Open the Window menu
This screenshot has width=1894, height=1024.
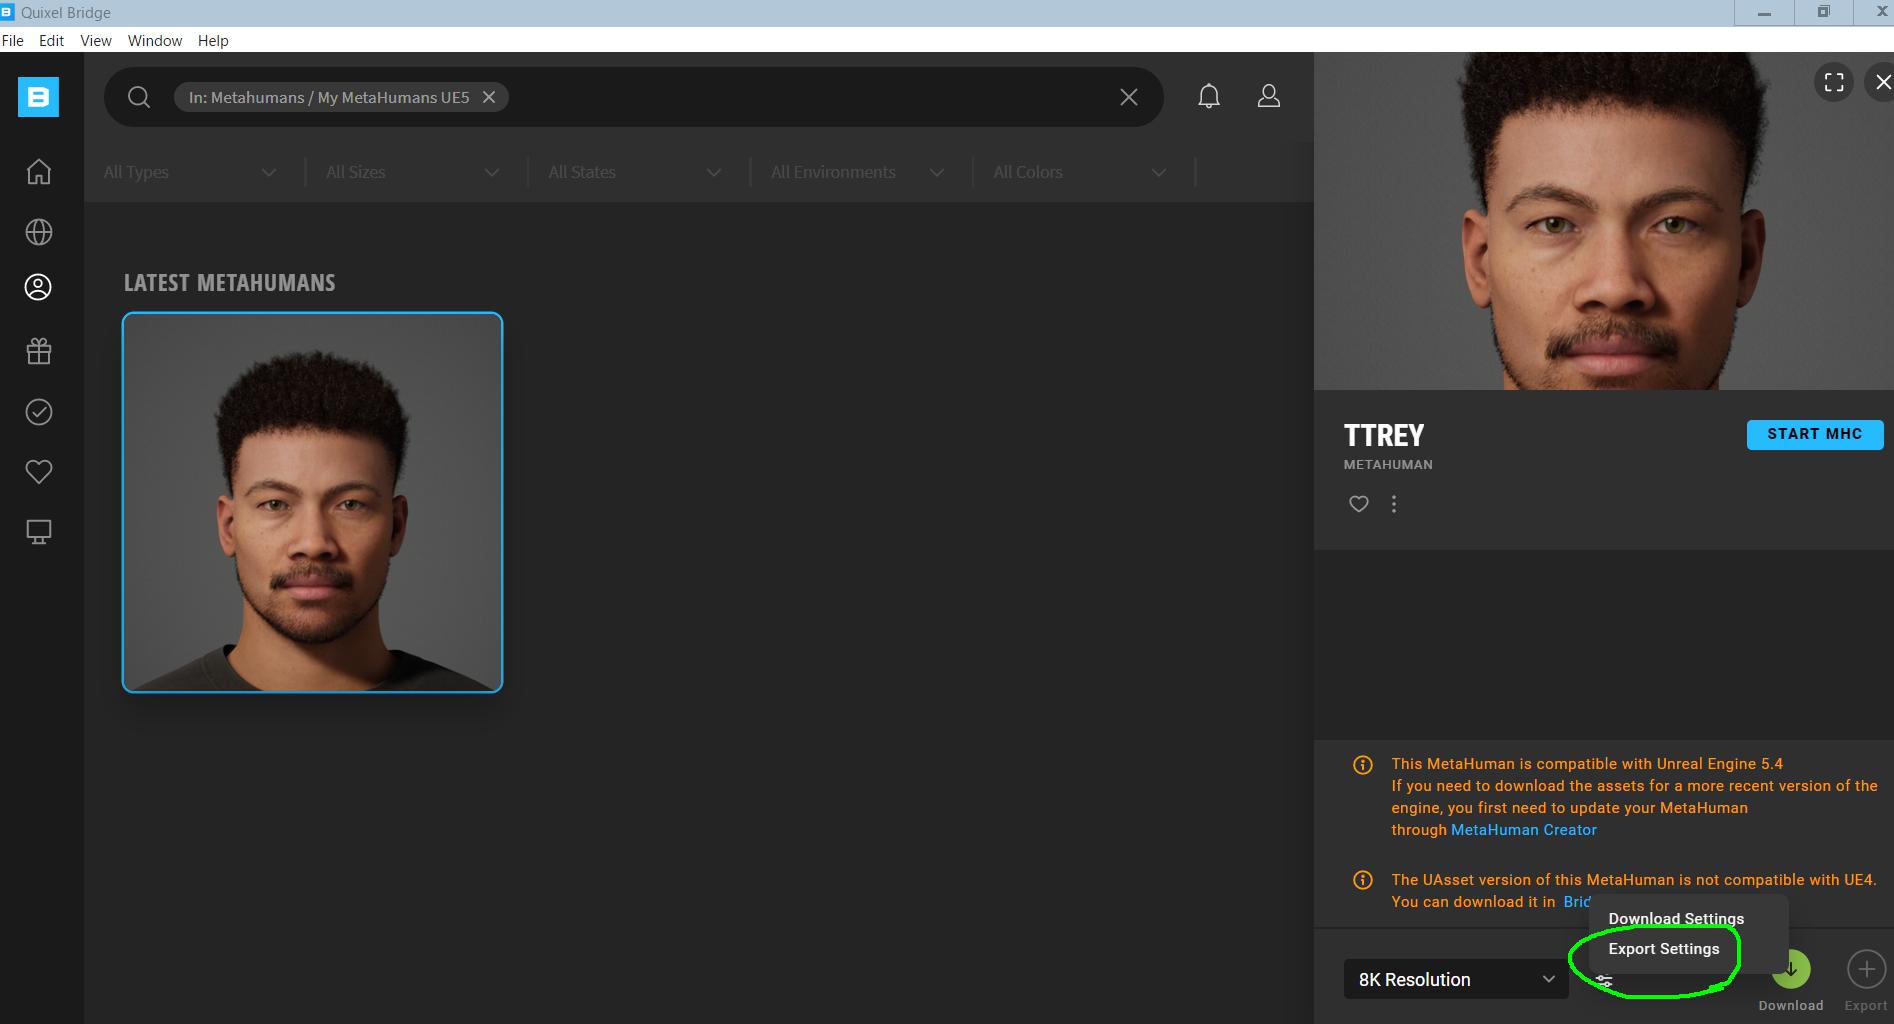pos(155,41)
